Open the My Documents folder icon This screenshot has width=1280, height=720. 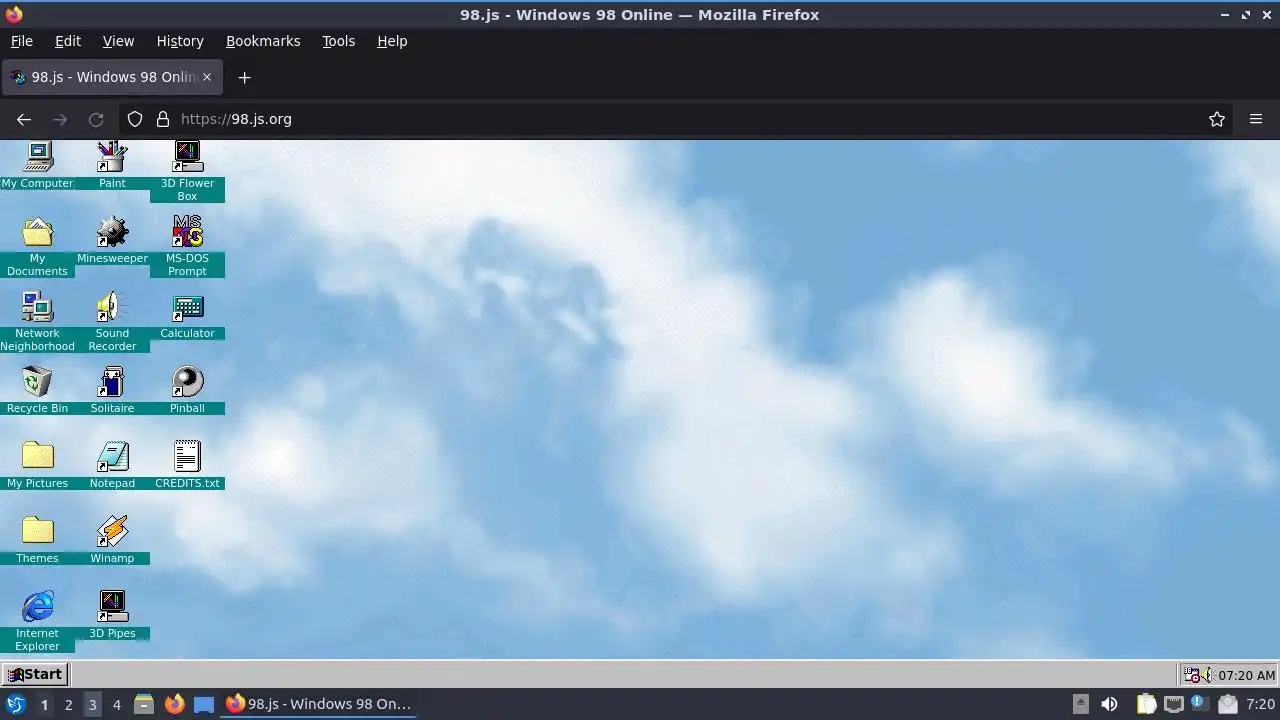37,246
